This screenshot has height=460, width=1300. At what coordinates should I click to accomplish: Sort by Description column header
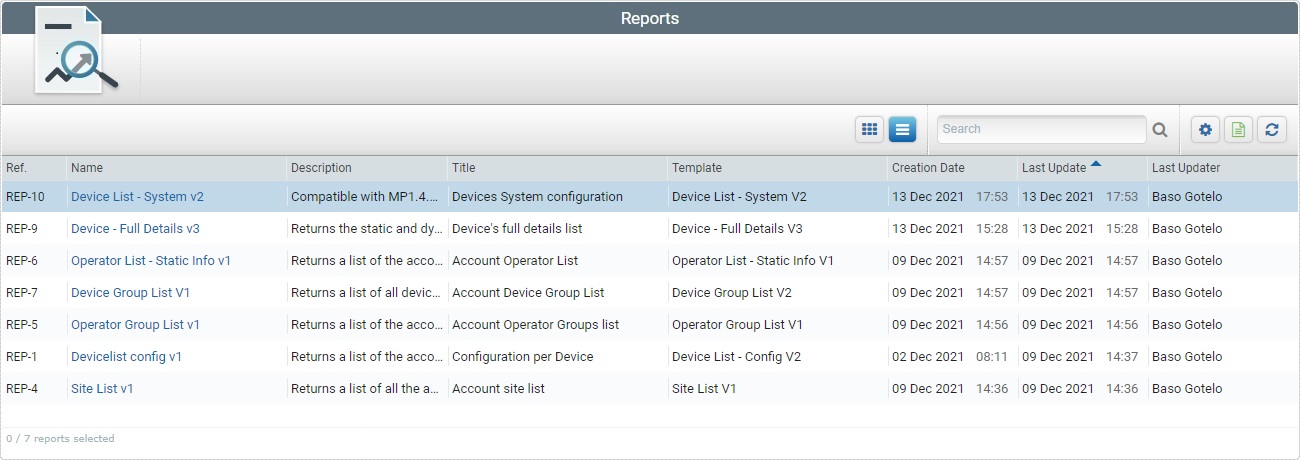[x=366, y=168]
